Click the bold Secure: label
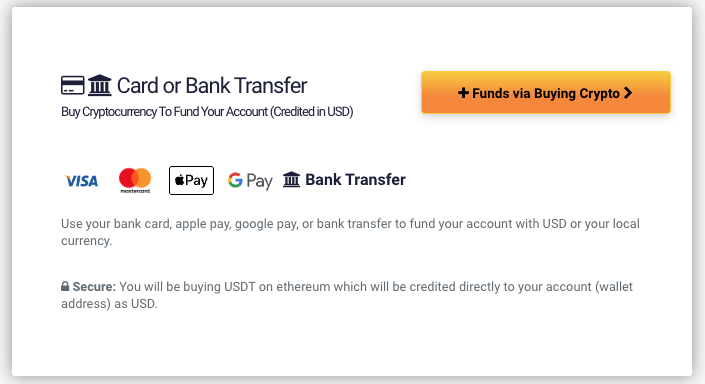The width and height of the screenshot is (705, 384). [94, 286]
